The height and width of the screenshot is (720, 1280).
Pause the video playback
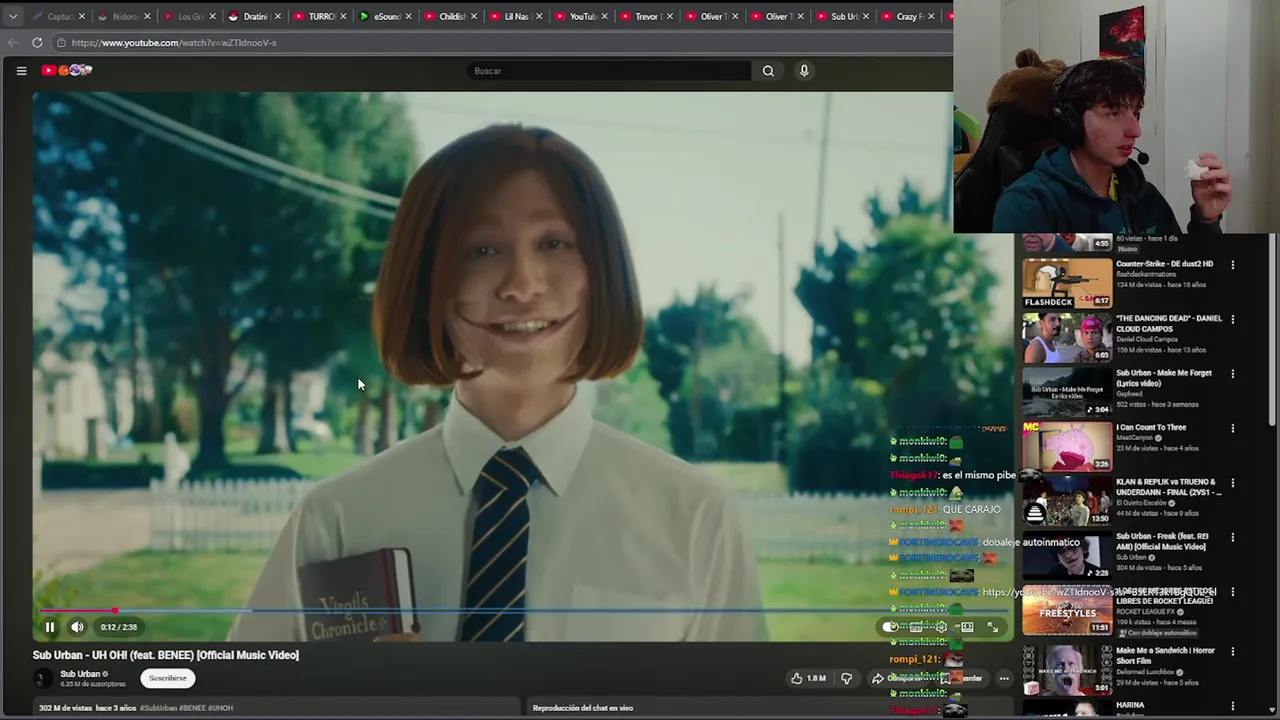[x=49, y=627]
